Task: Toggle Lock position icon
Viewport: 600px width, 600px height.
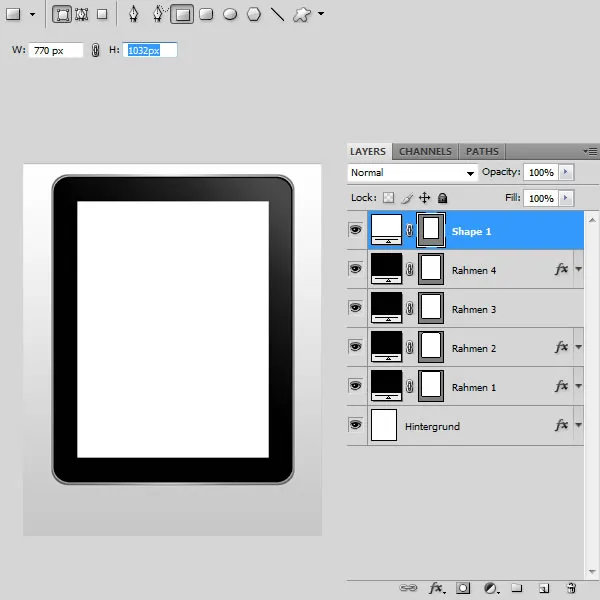Action: [425, 198]
